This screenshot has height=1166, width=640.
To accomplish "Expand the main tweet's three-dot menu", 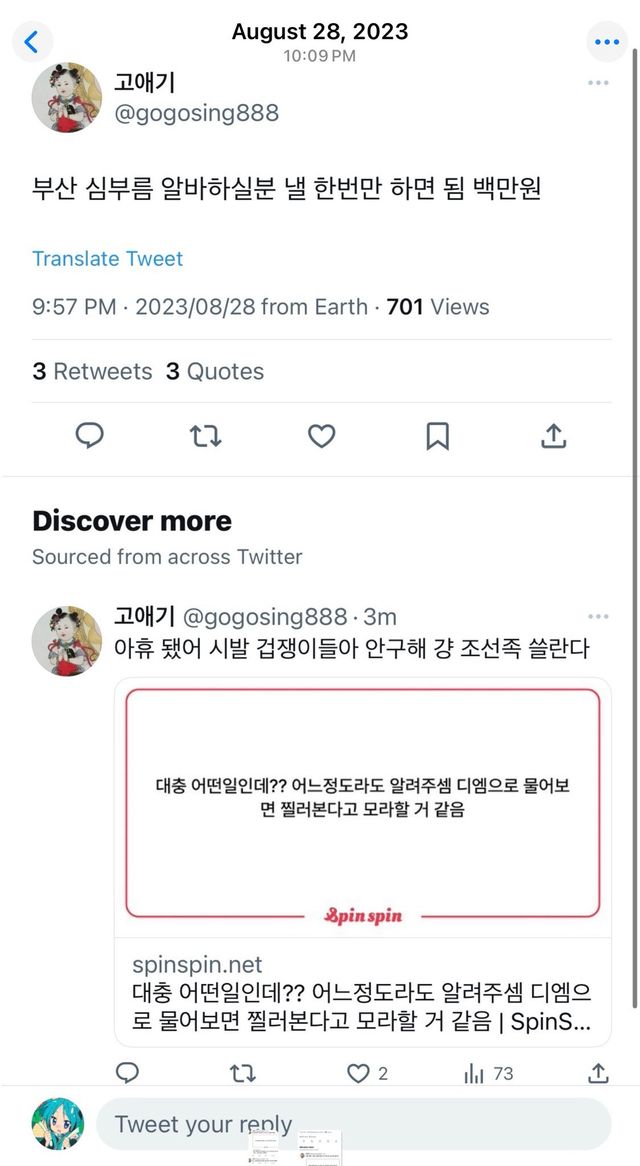I will 598,83.
